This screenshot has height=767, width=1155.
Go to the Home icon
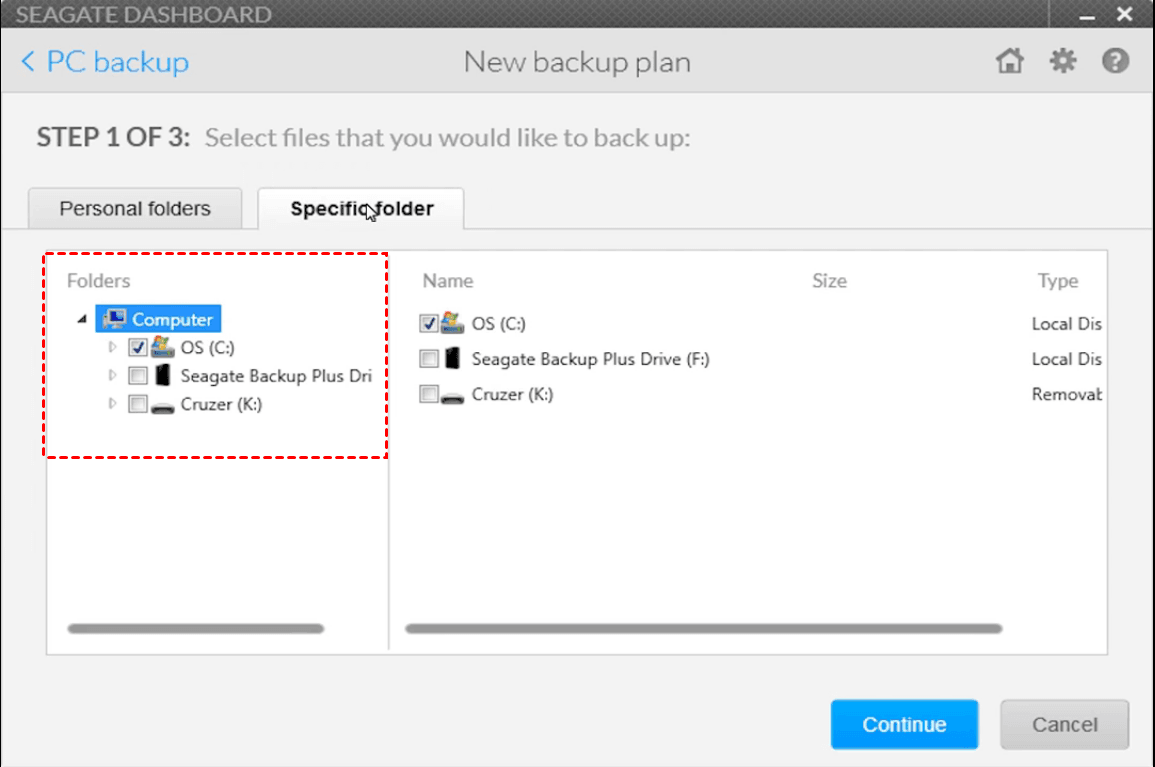(x=1010, y=62)
